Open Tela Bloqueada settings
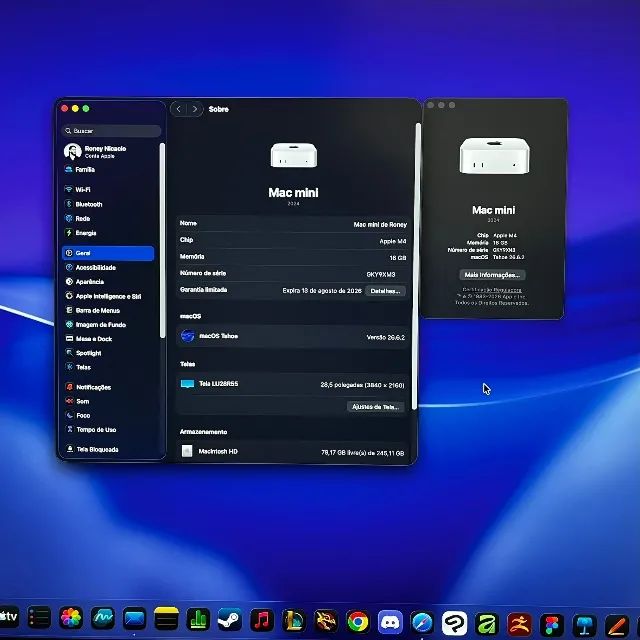 [108, 449]
